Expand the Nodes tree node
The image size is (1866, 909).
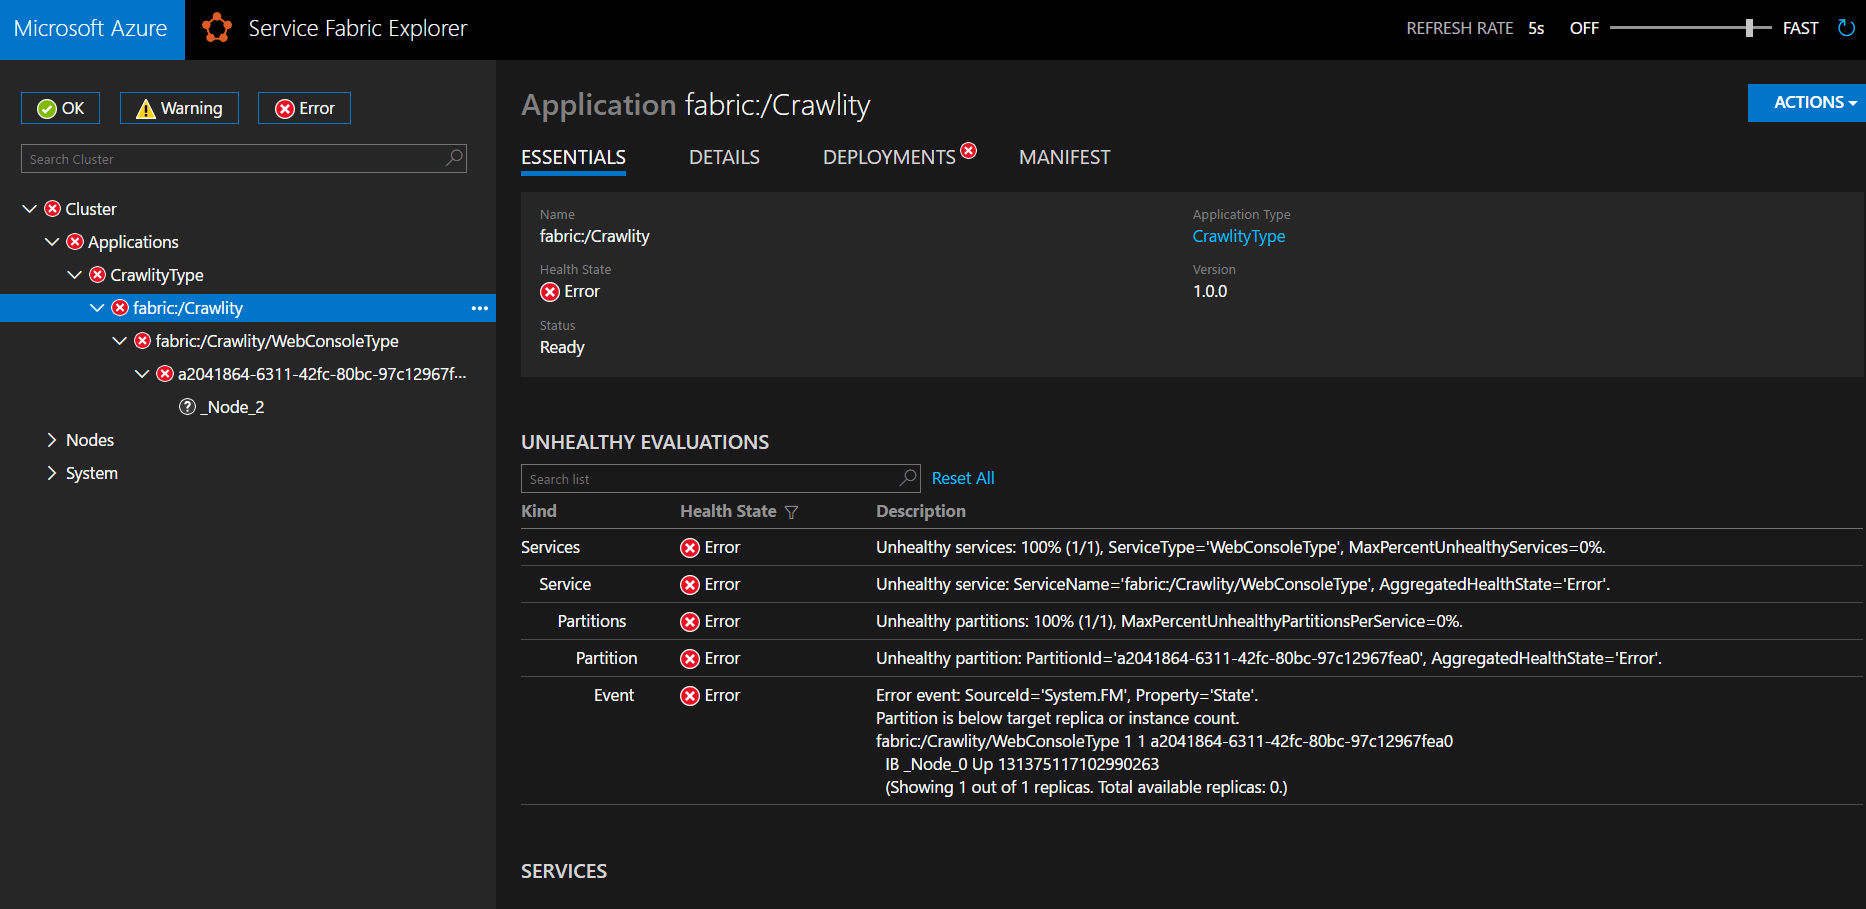point(52,439)
